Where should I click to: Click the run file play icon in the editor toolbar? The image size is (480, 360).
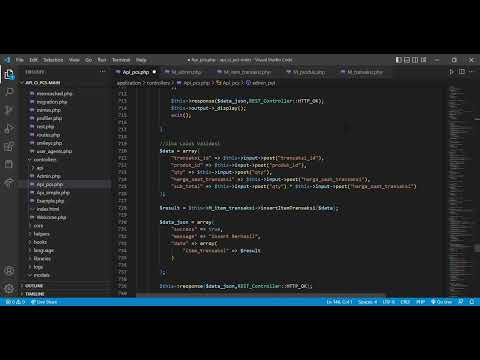coord(452,72)
